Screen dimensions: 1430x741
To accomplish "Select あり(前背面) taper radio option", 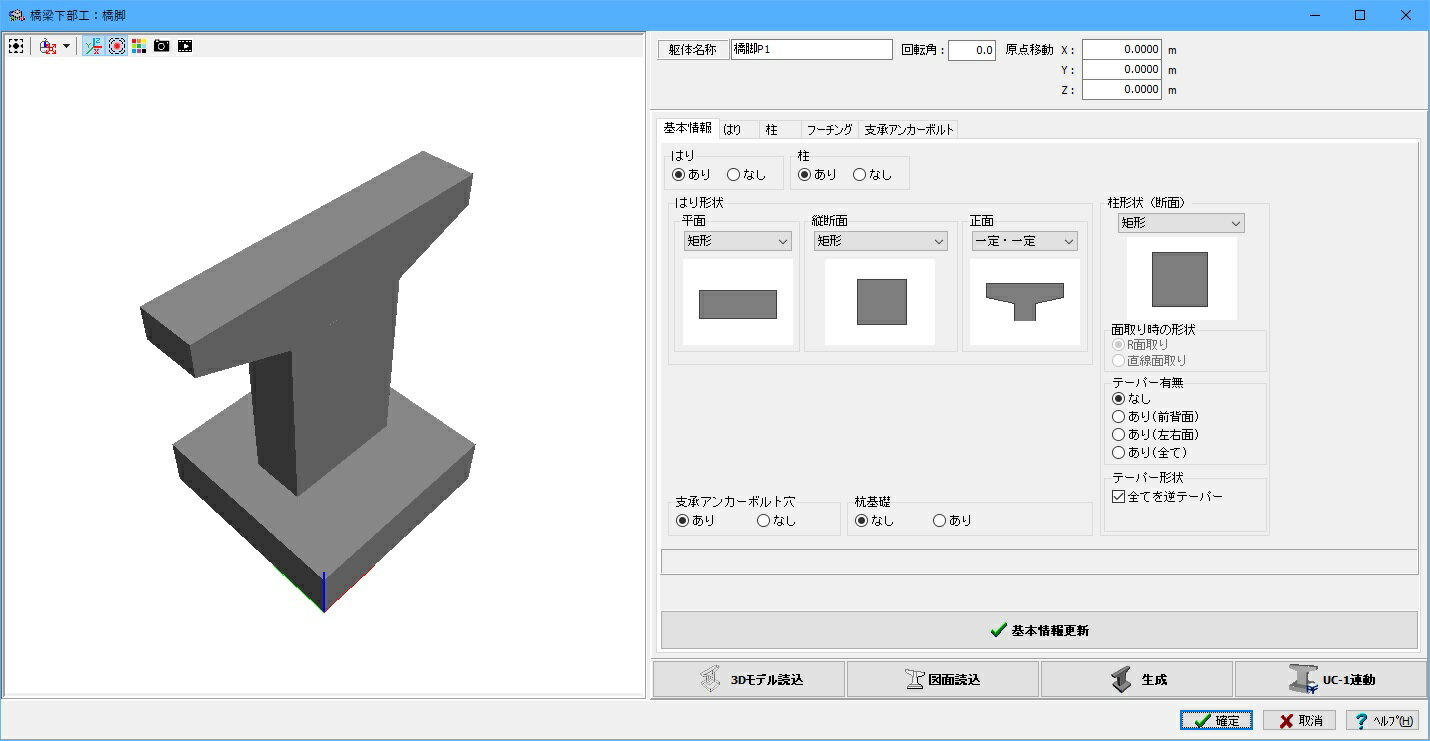I will [x=1155, y=416].
